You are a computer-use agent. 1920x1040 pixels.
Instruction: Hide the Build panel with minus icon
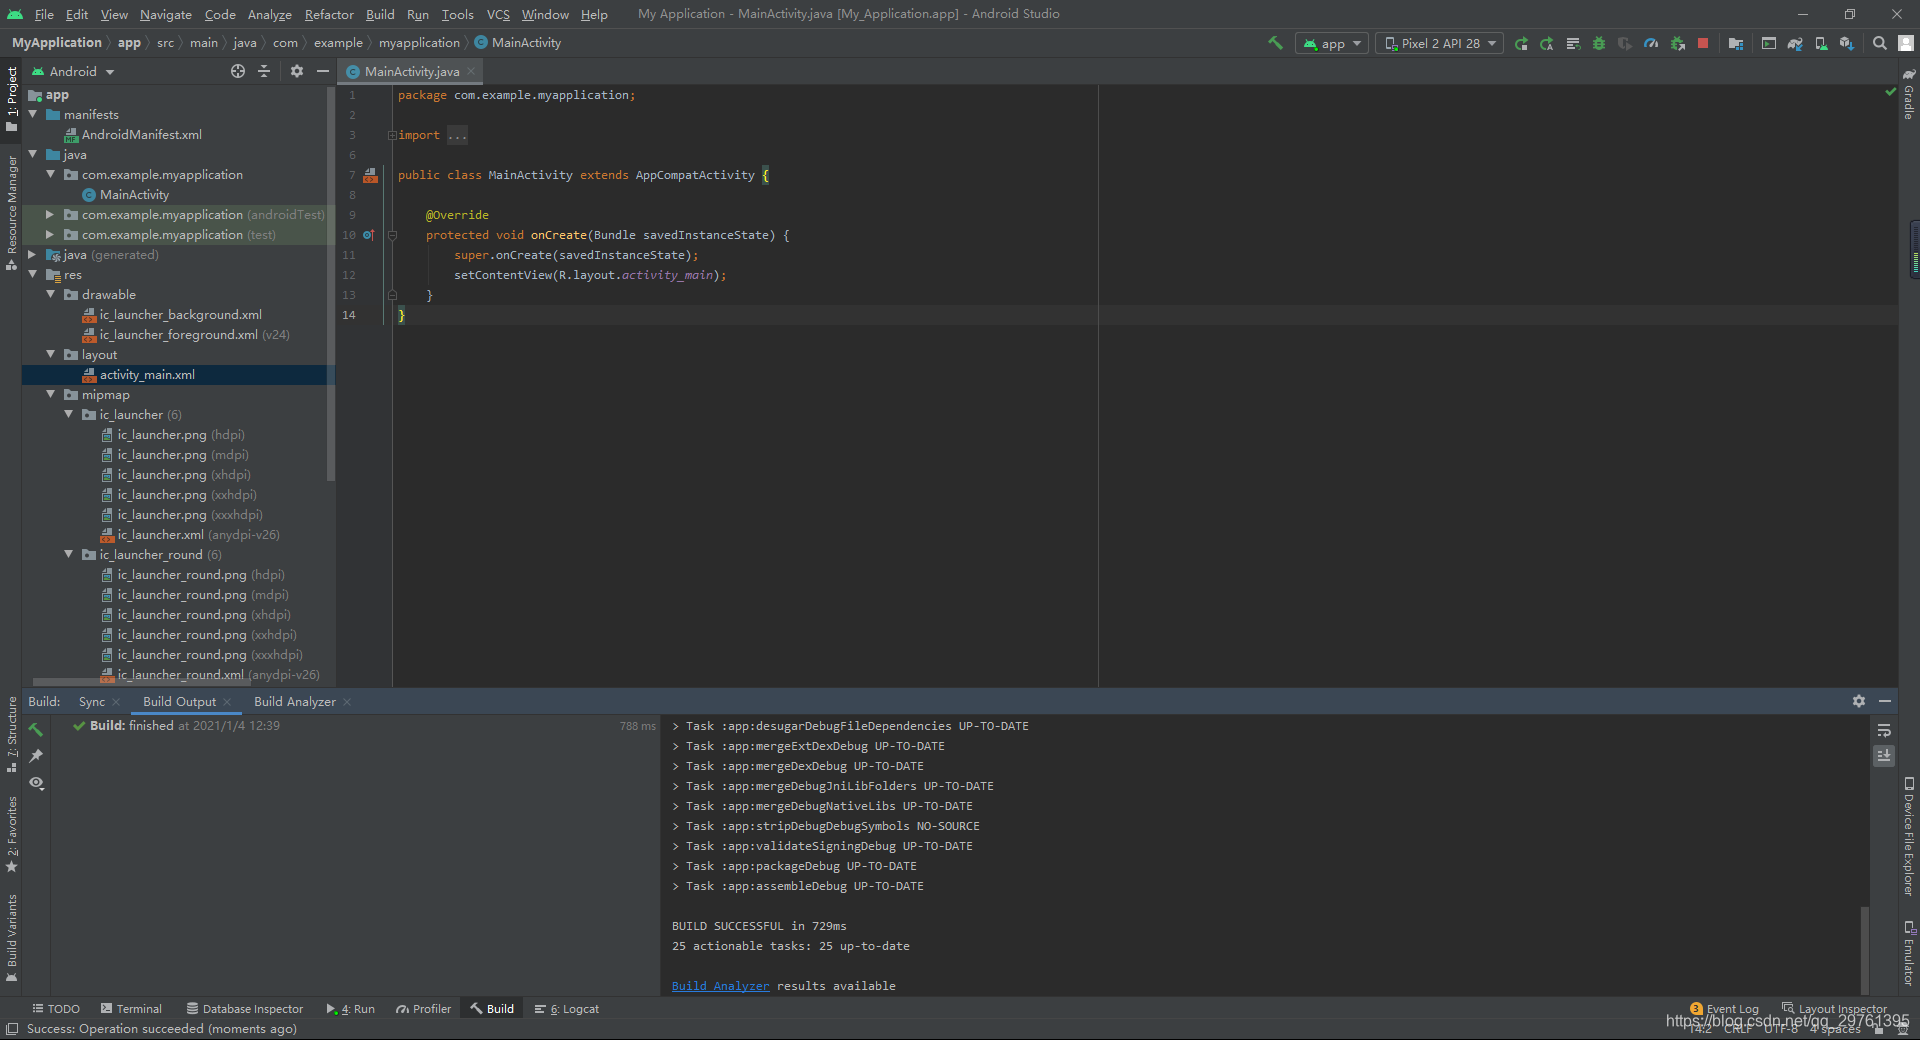tap(1885, 701)
